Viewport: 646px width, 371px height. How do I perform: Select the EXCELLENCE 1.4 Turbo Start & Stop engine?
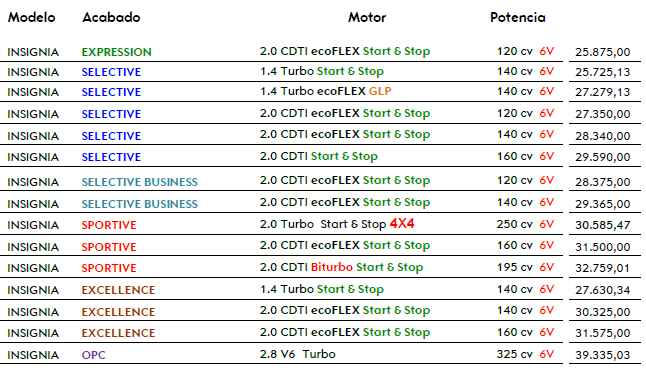(x=322, y=289)
